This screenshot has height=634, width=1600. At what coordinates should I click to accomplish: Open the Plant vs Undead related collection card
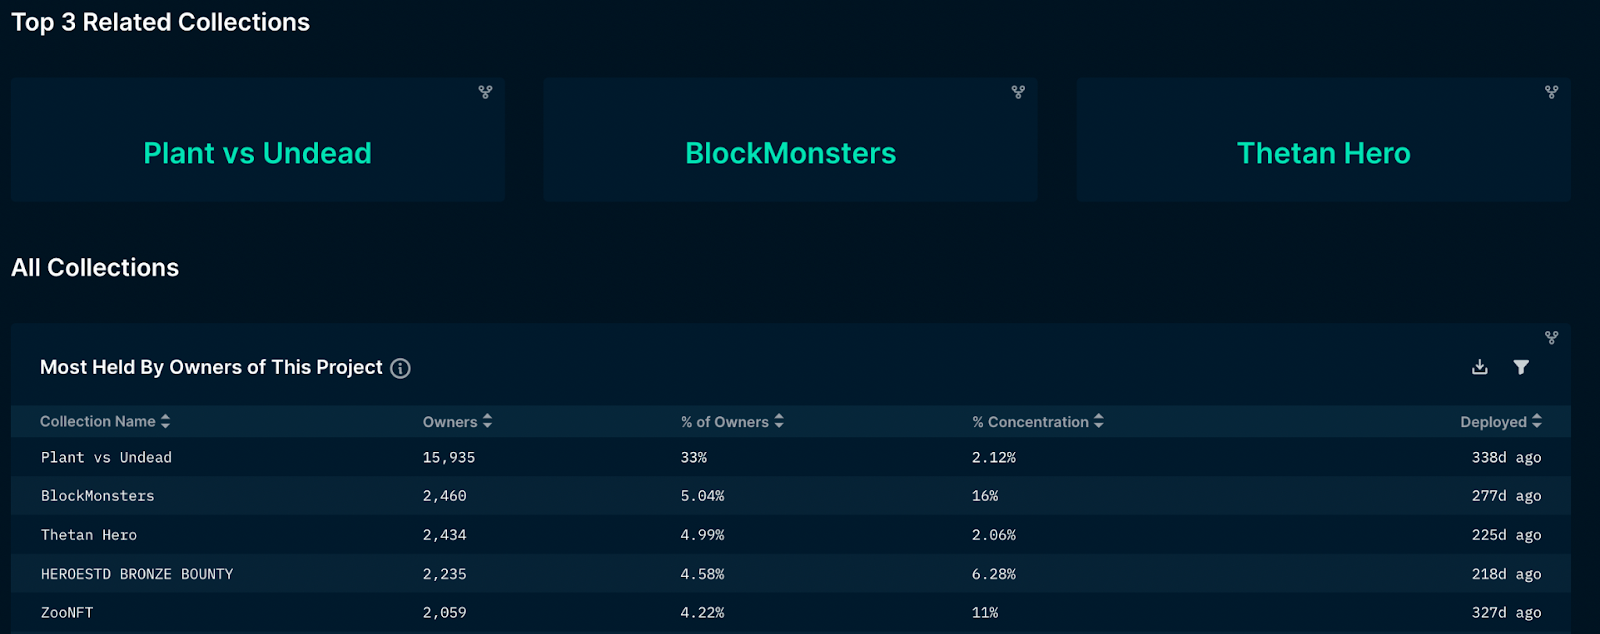258,140
